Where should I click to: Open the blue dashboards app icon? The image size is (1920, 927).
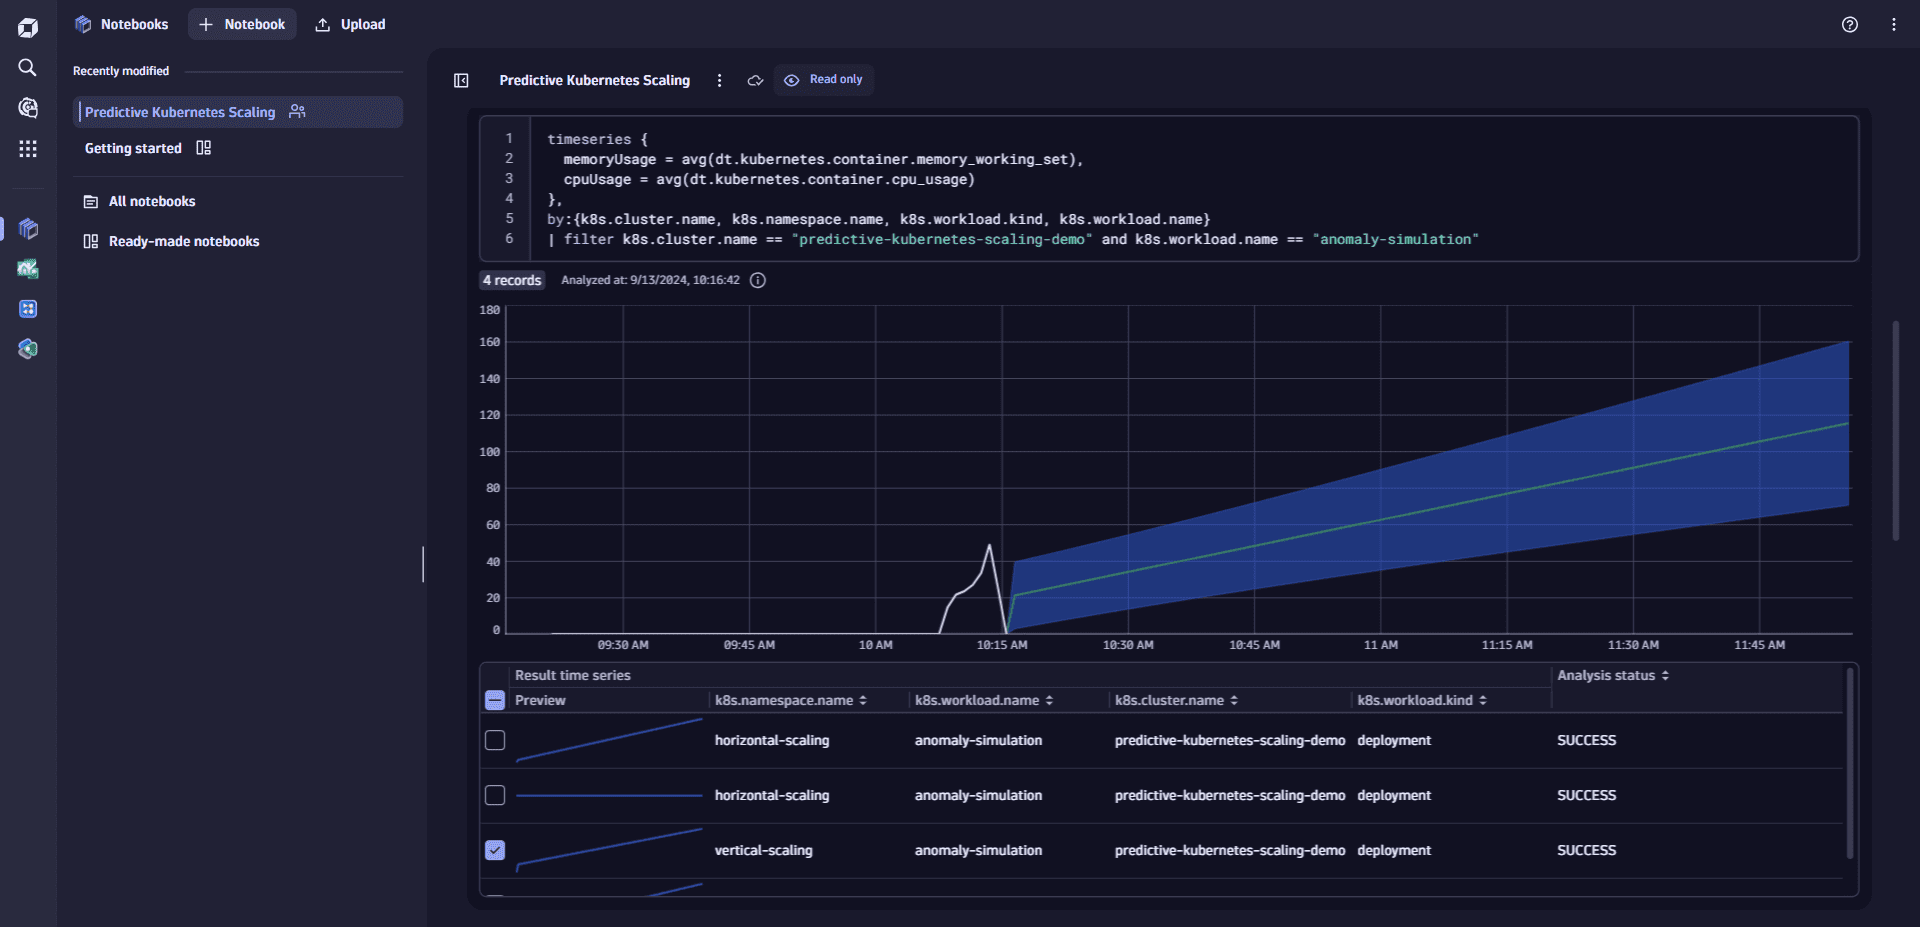[28, 309]
